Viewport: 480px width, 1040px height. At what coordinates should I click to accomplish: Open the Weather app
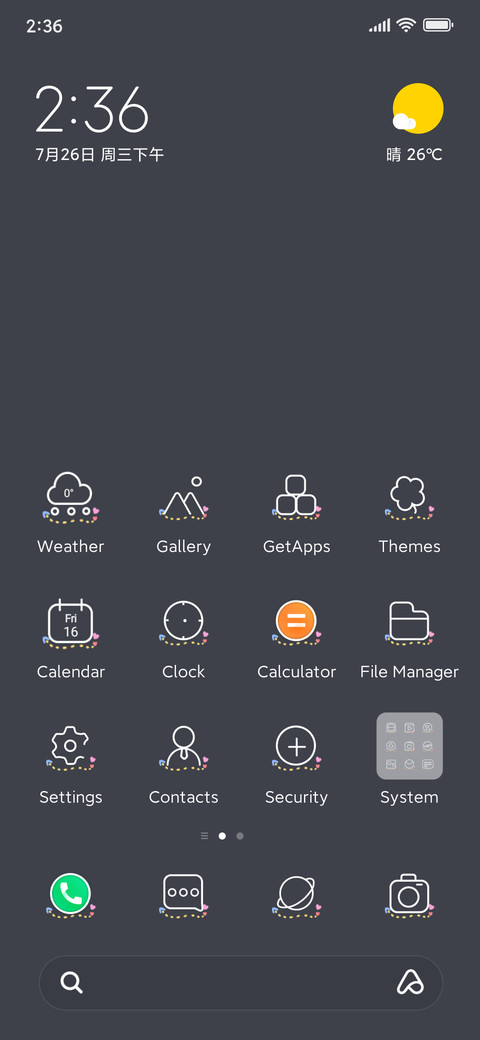pos(70,497)
